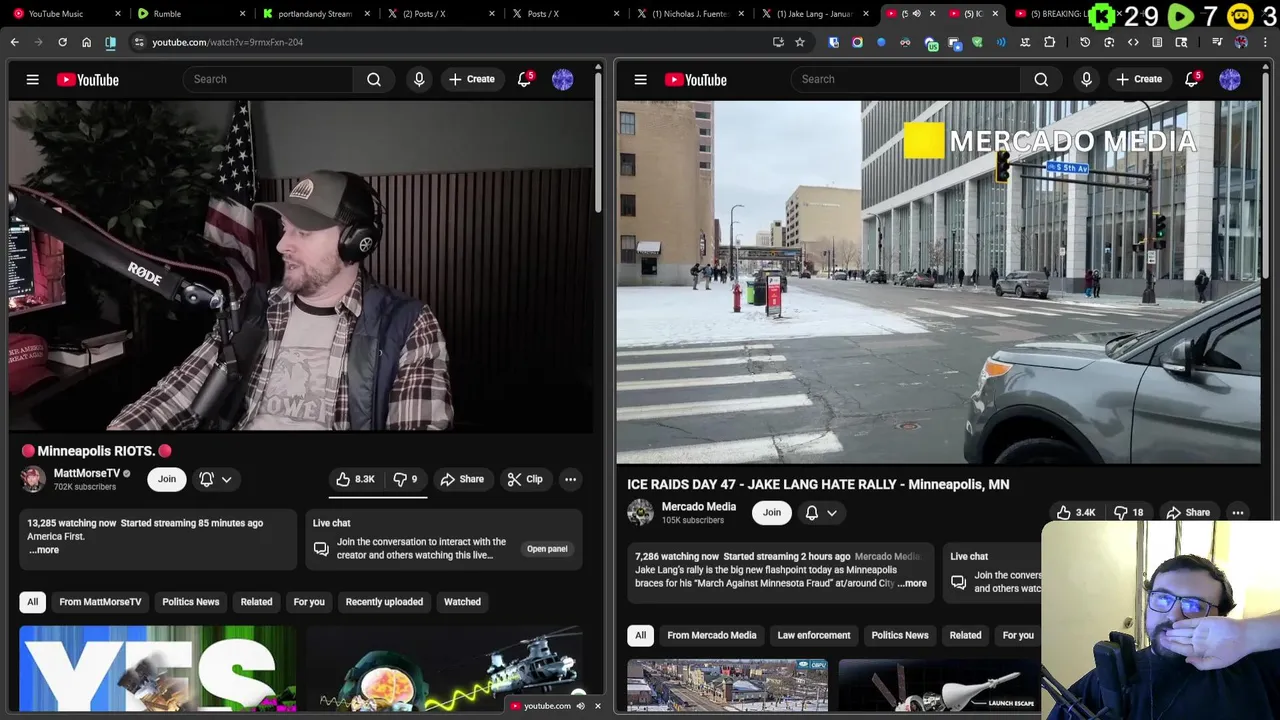Click the address bar showing youtube.com
Viewport: 1280px width, 720px height.
click(x=450, y=42)
